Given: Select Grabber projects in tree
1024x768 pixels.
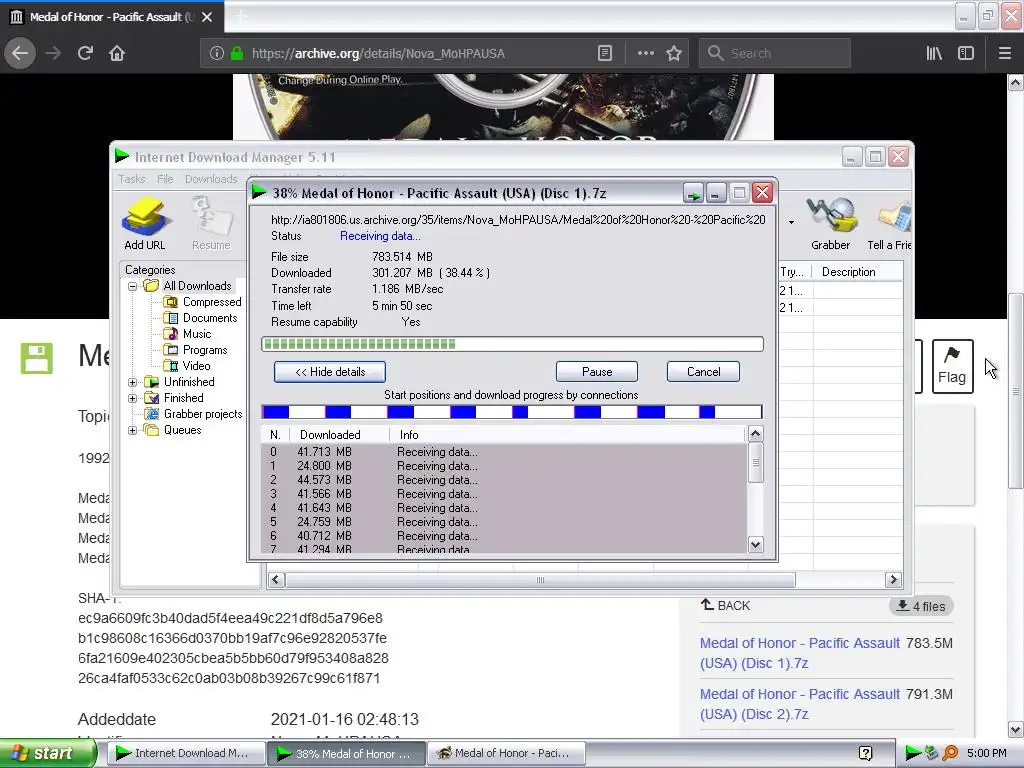Looking at the screenshot, I should [193, 413].
